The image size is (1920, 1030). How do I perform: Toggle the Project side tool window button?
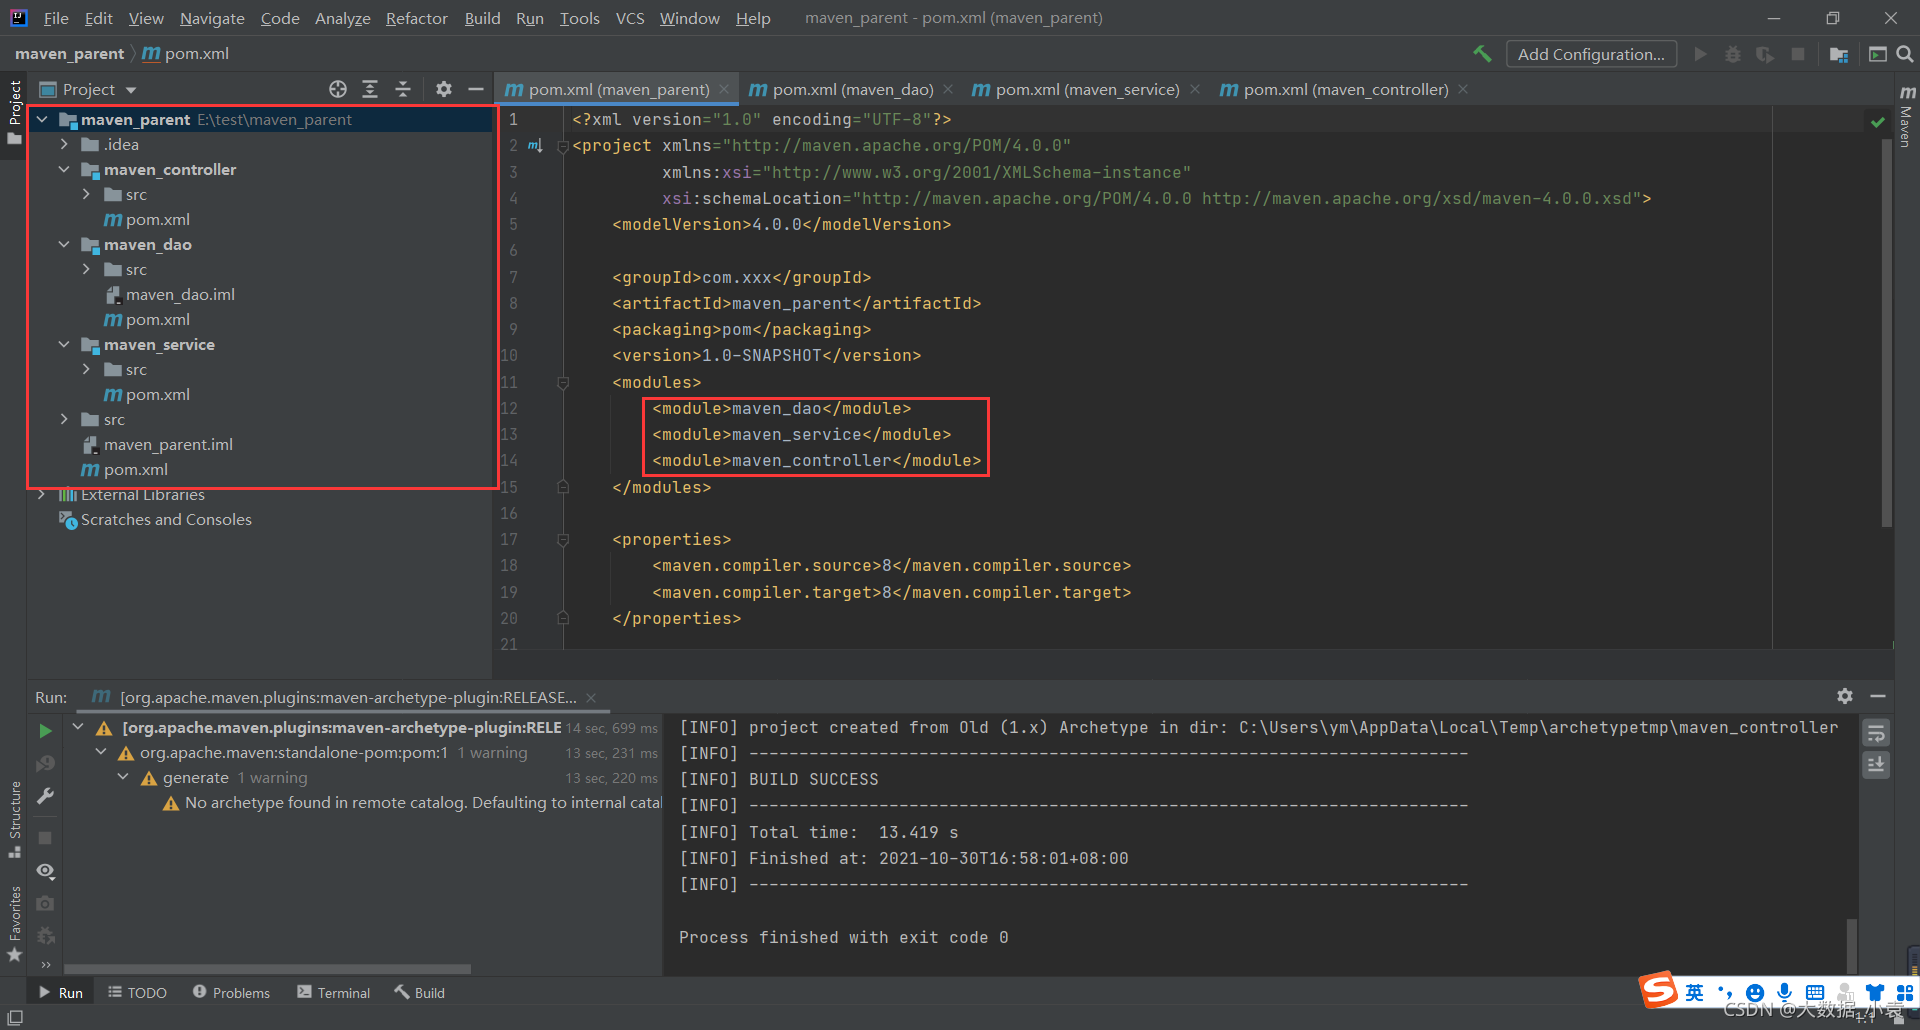pos(15,112)
